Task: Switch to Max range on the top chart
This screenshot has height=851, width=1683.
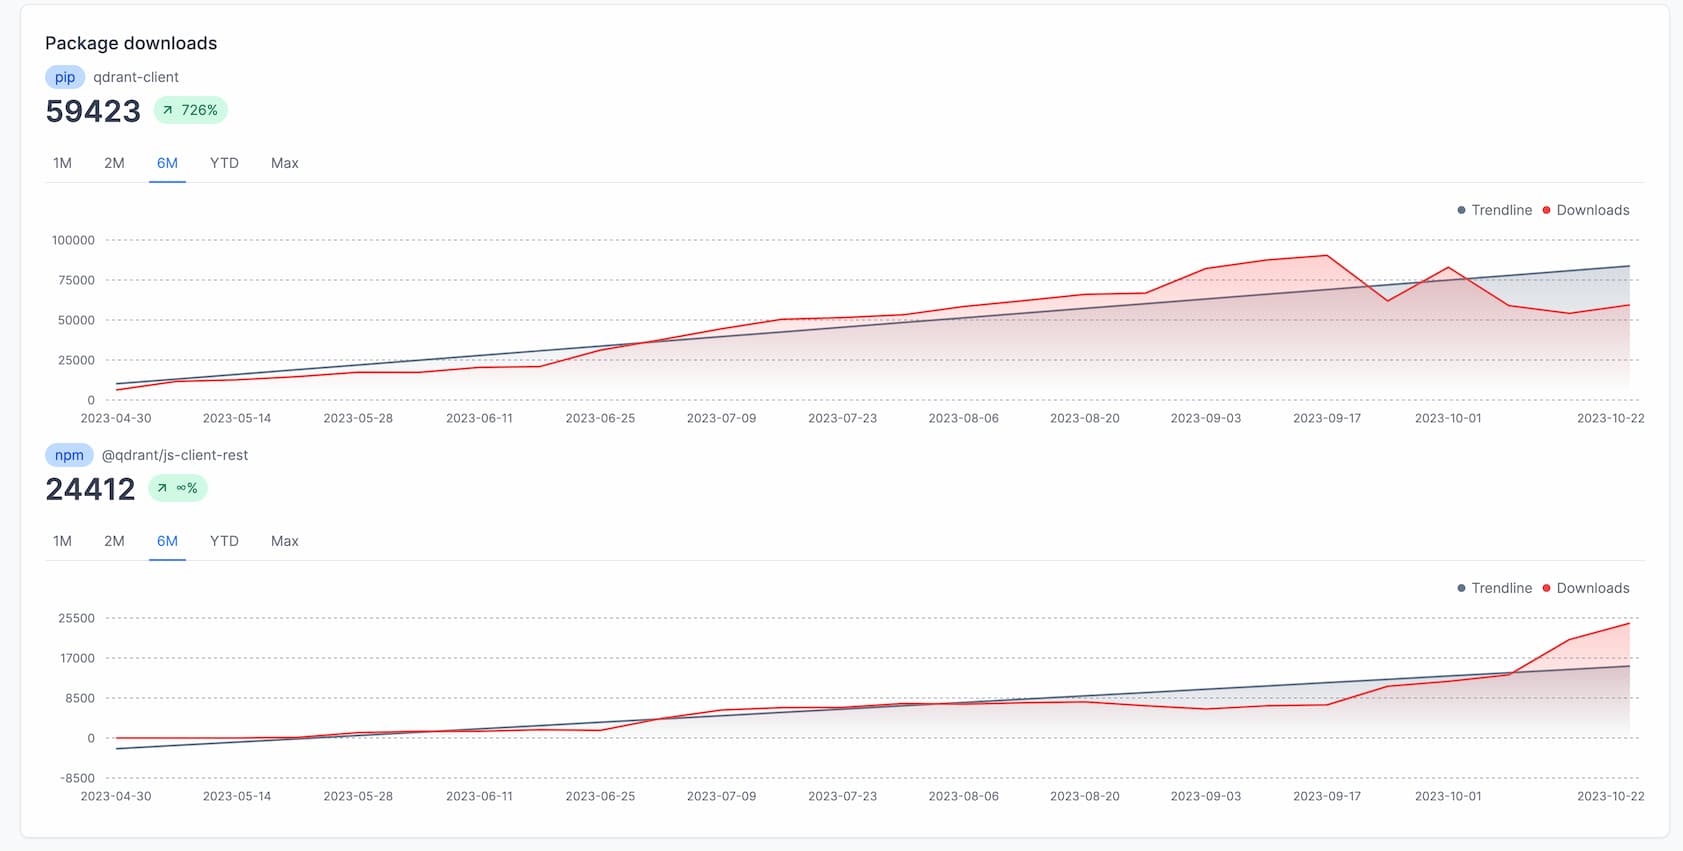Action: point(284,162)
